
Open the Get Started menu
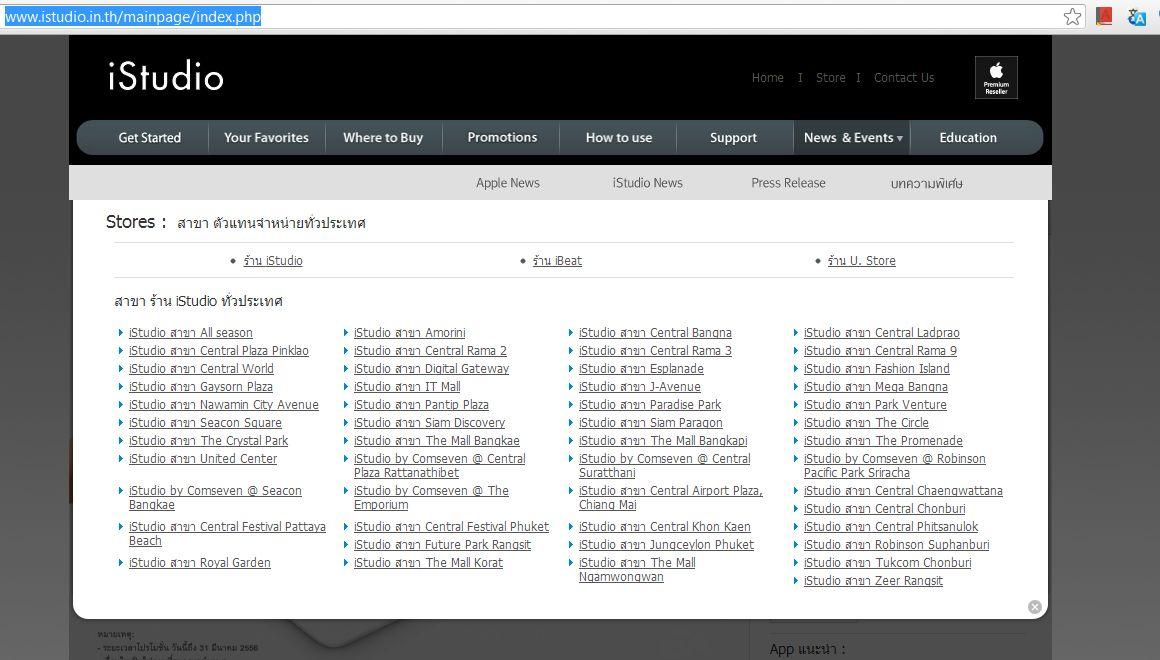tap(150, 138)
